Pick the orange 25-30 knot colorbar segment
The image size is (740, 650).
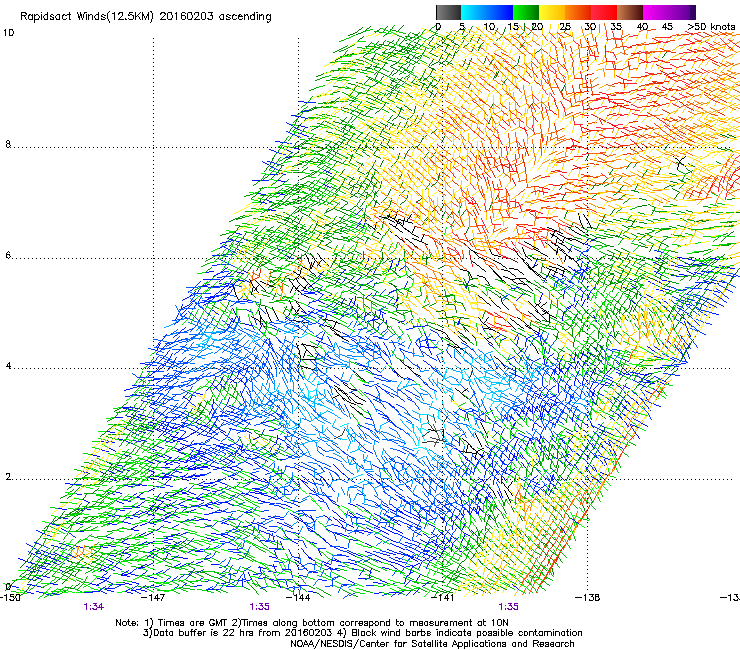[x=578, y=12]
